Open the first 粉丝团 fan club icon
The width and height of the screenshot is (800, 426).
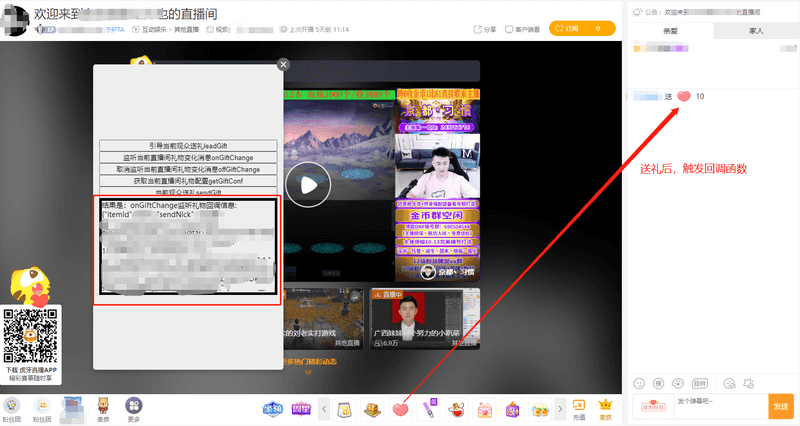coord(12,410)
